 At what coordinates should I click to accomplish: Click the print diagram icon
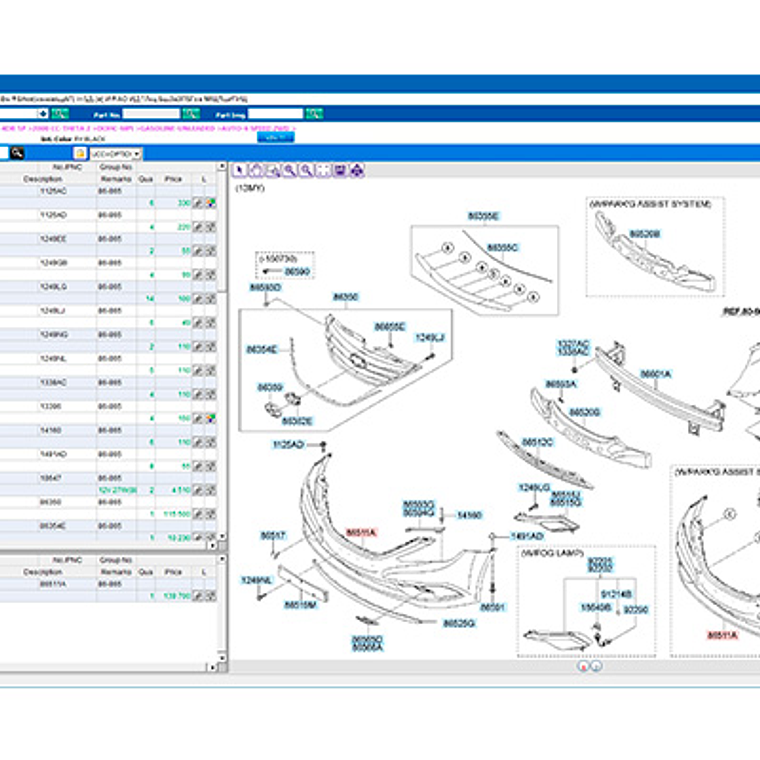click(357, 170)
